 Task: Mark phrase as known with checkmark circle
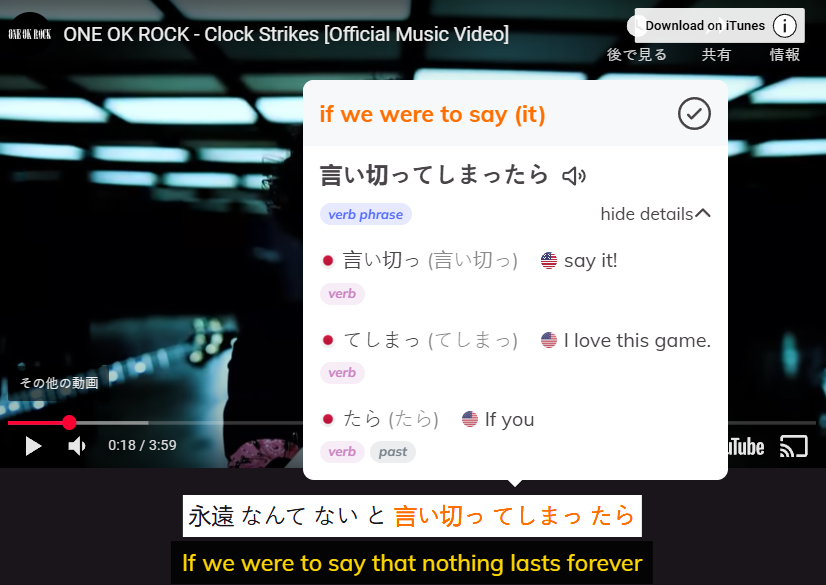click(694, 113)
